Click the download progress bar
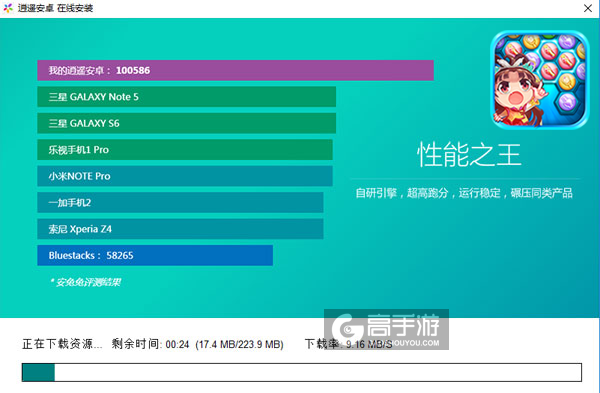The height and width of the screenshot is (393, 600). [302, 372]
